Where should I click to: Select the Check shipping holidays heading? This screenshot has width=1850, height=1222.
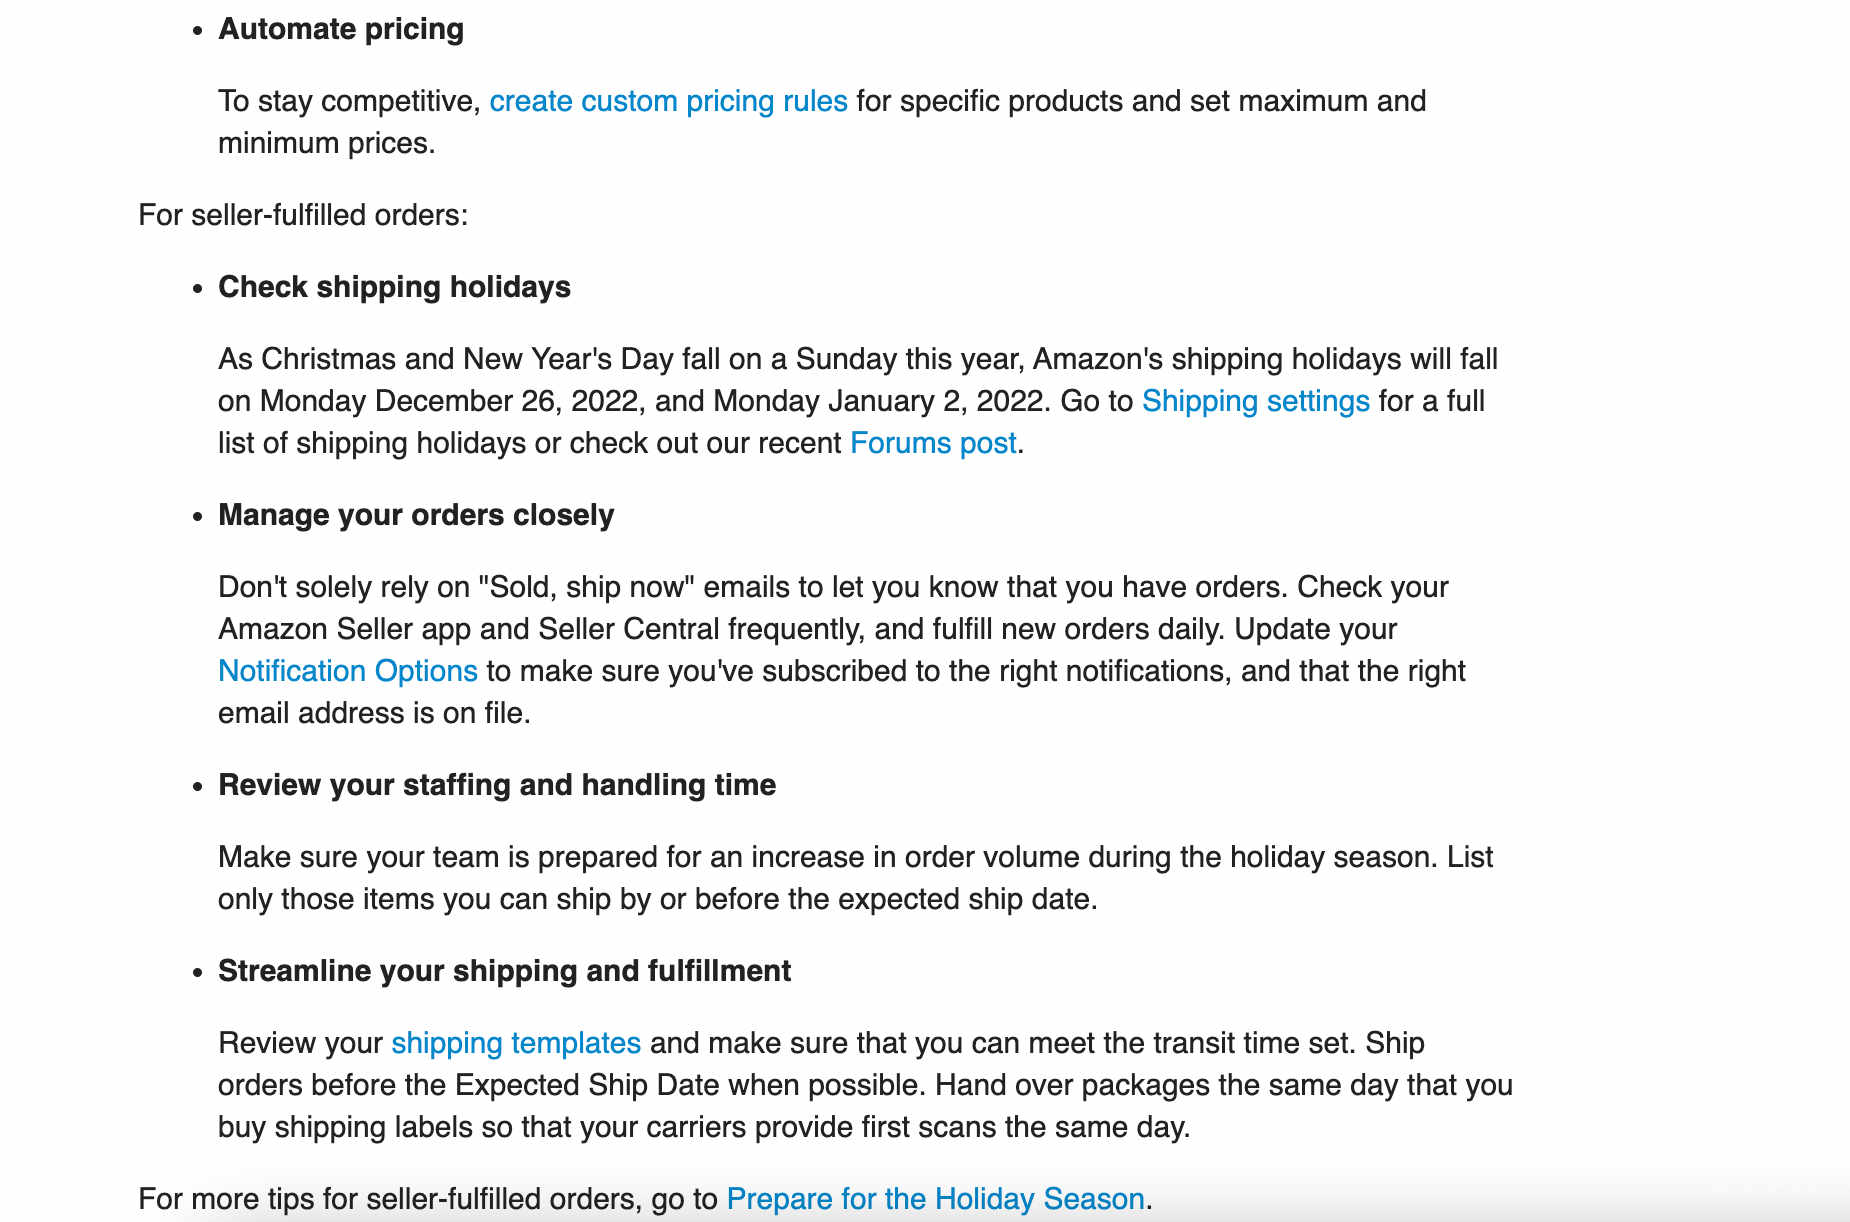click(394, 287)
